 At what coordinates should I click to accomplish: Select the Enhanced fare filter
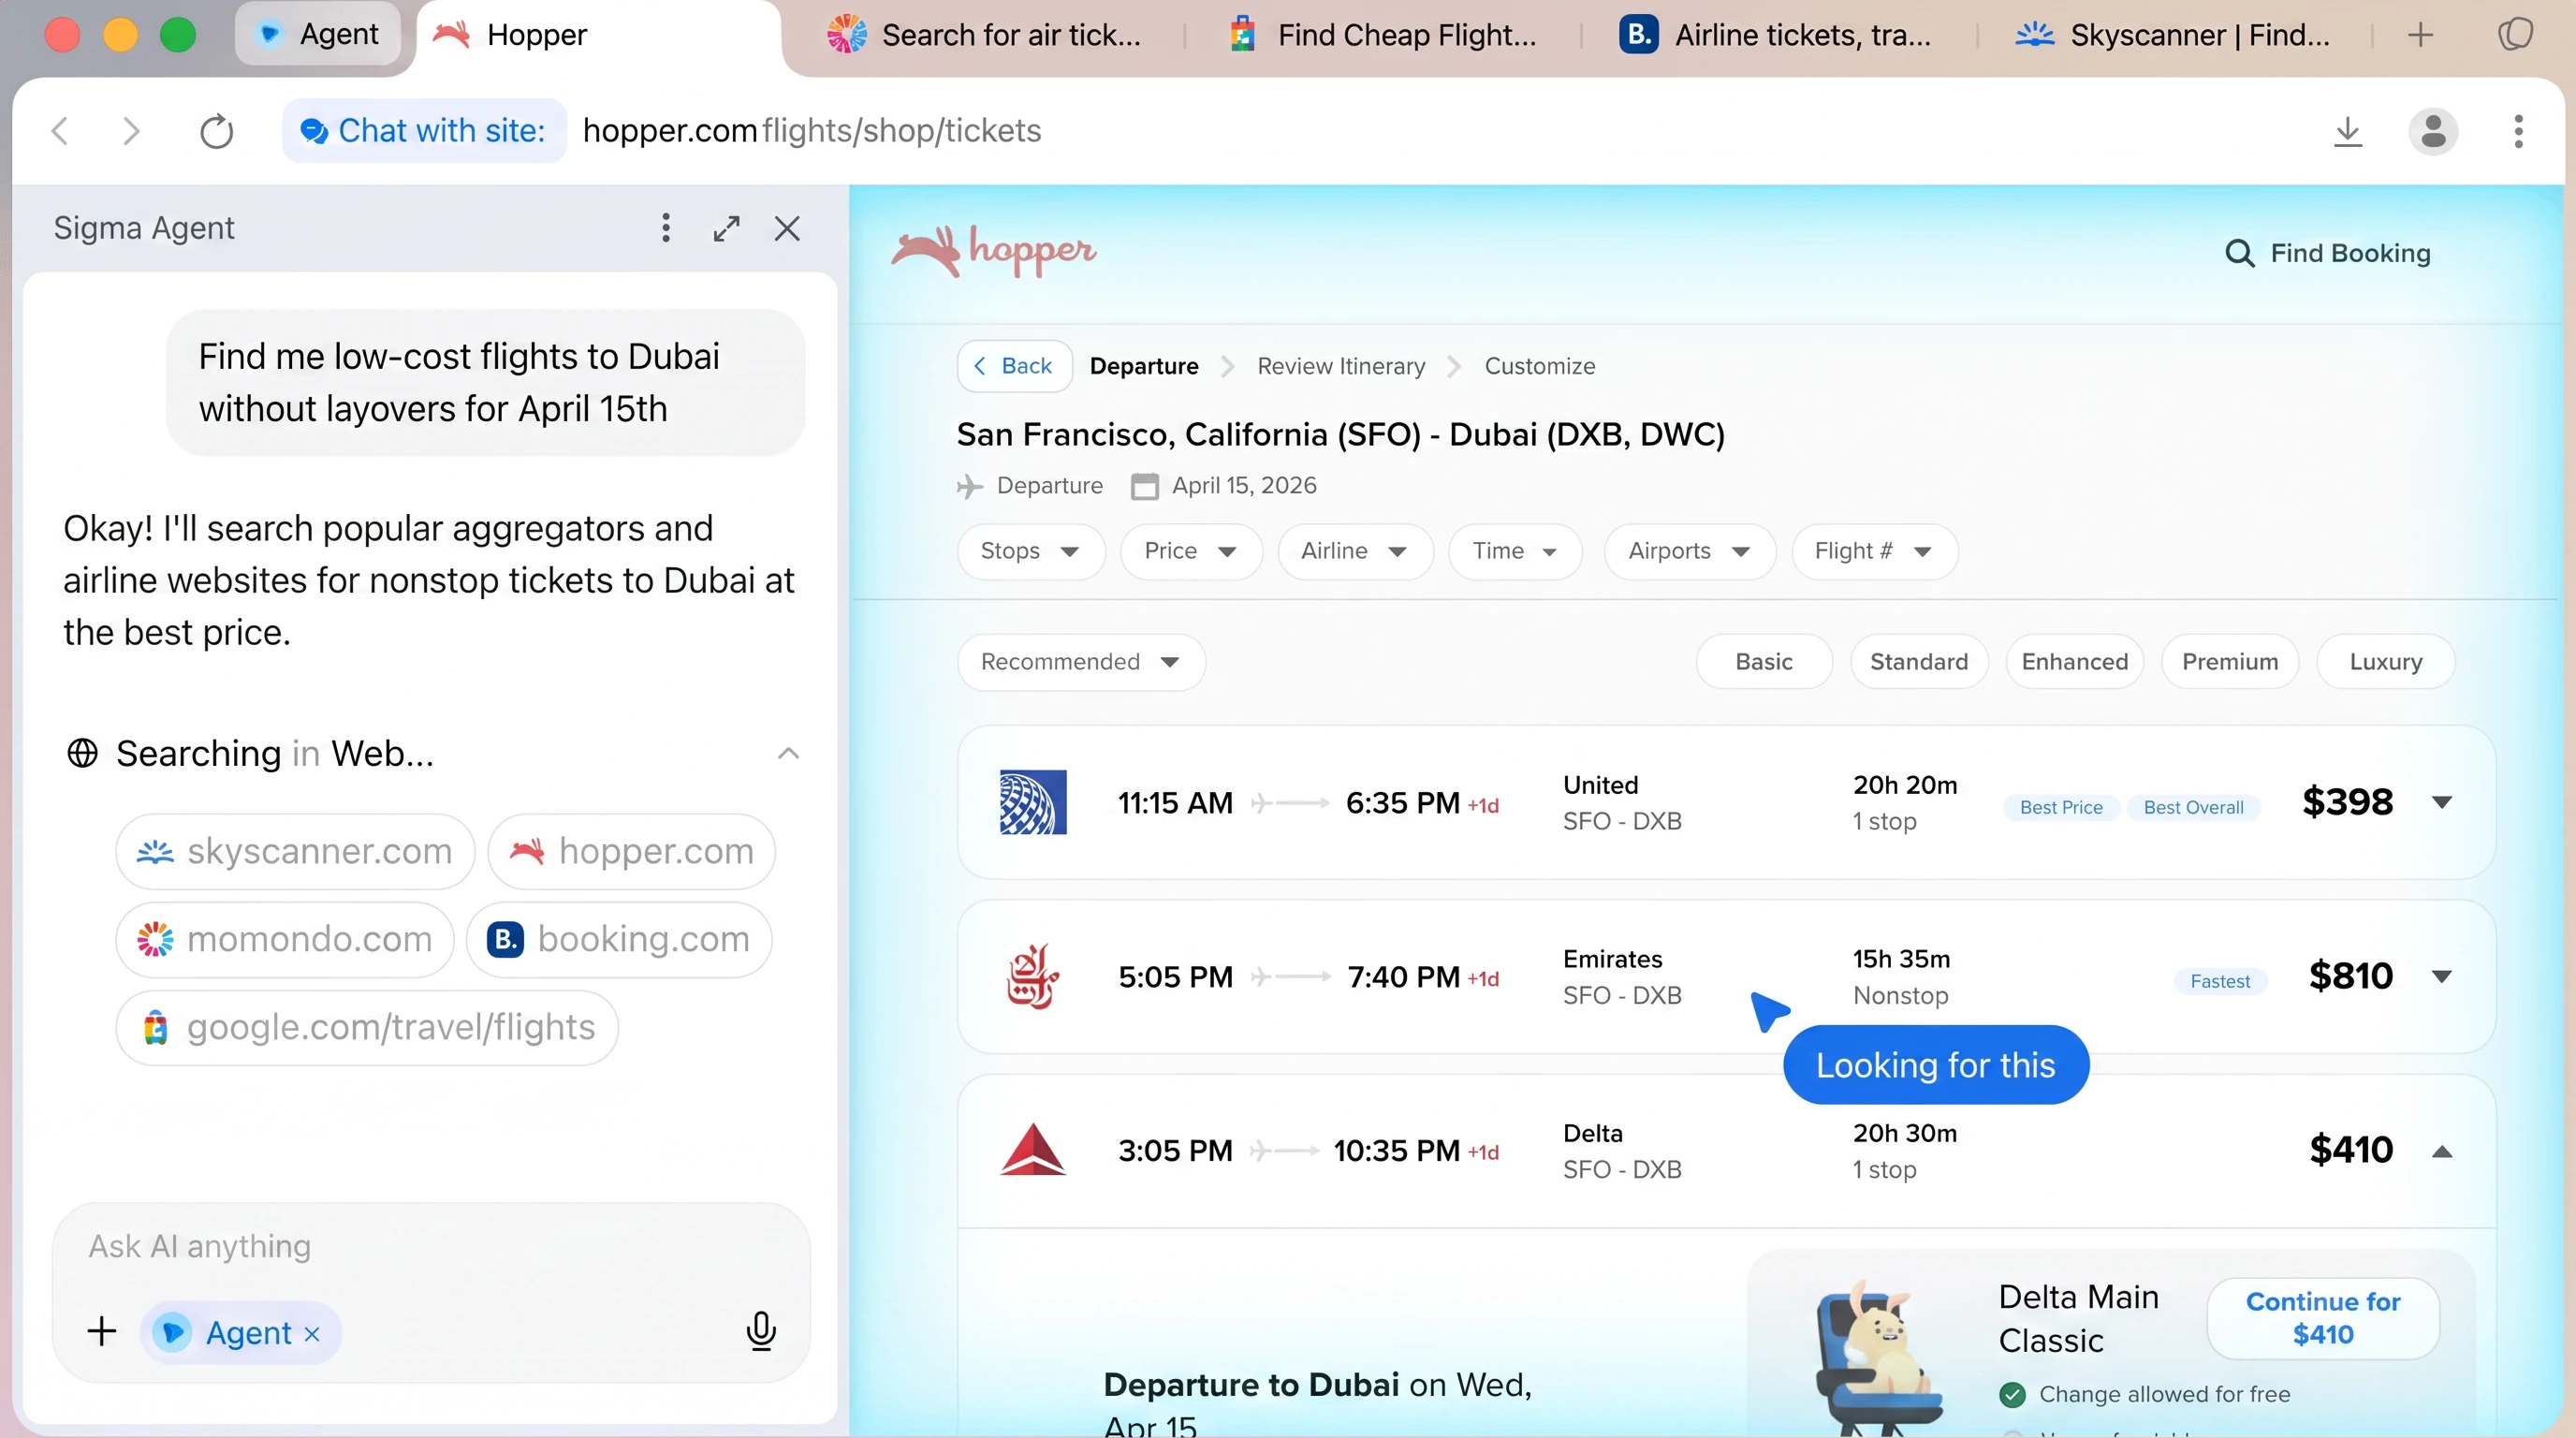[x=2075, y=661]
